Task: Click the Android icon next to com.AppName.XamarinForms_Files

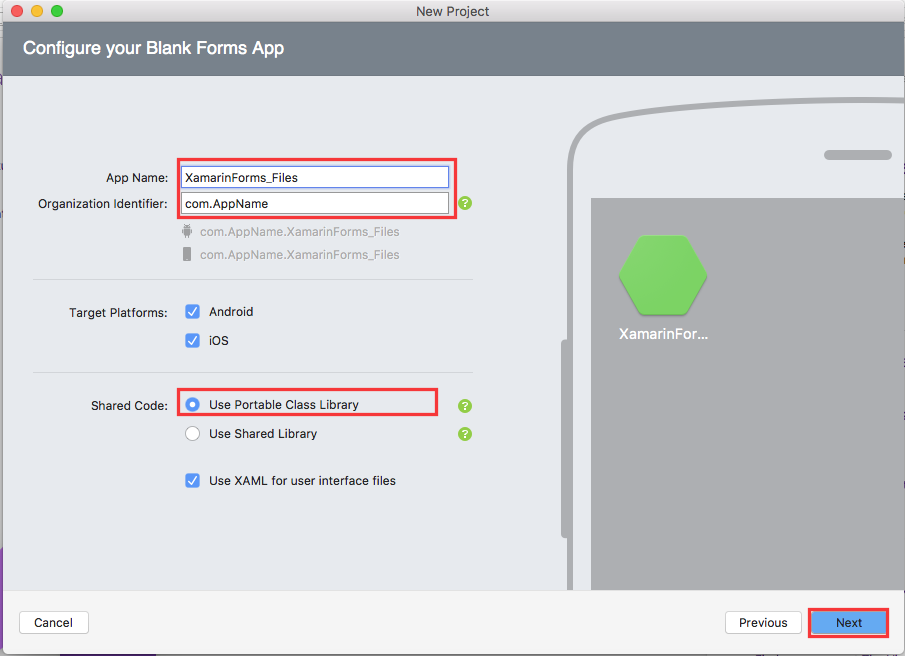Action: (x=187, y=231)
